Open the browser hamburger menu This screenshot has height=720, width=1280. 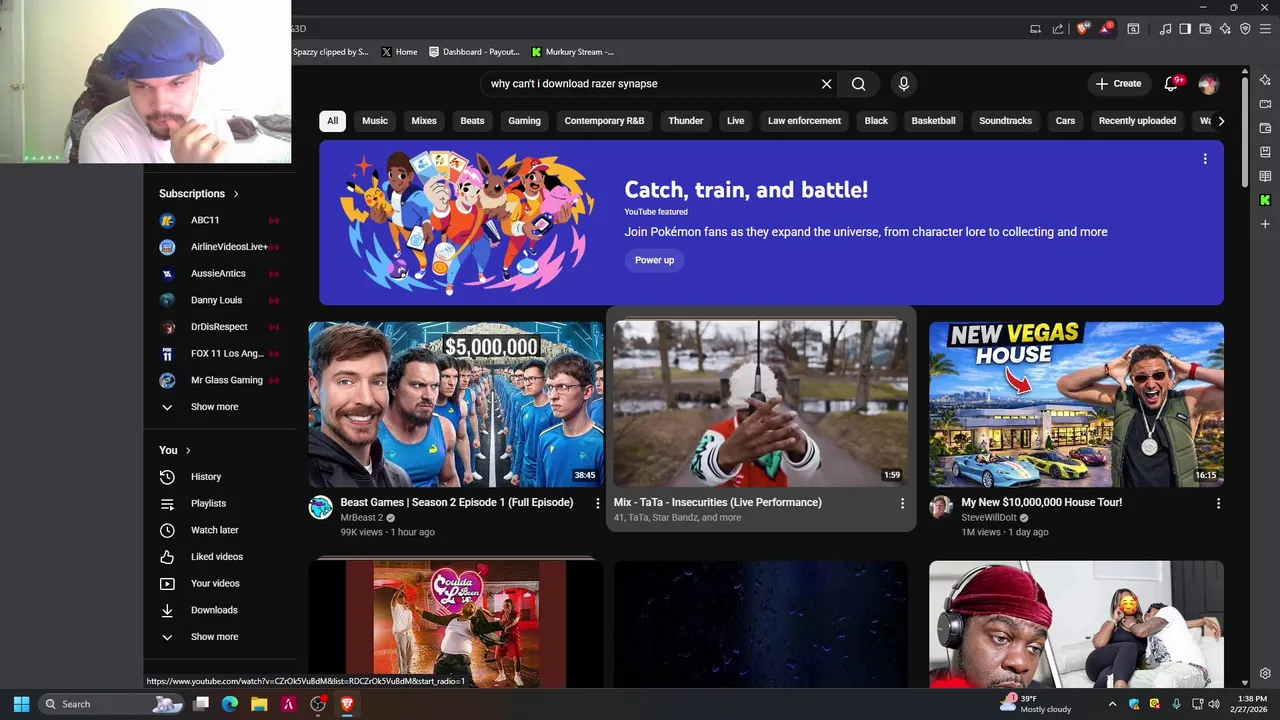[1265, 29]
